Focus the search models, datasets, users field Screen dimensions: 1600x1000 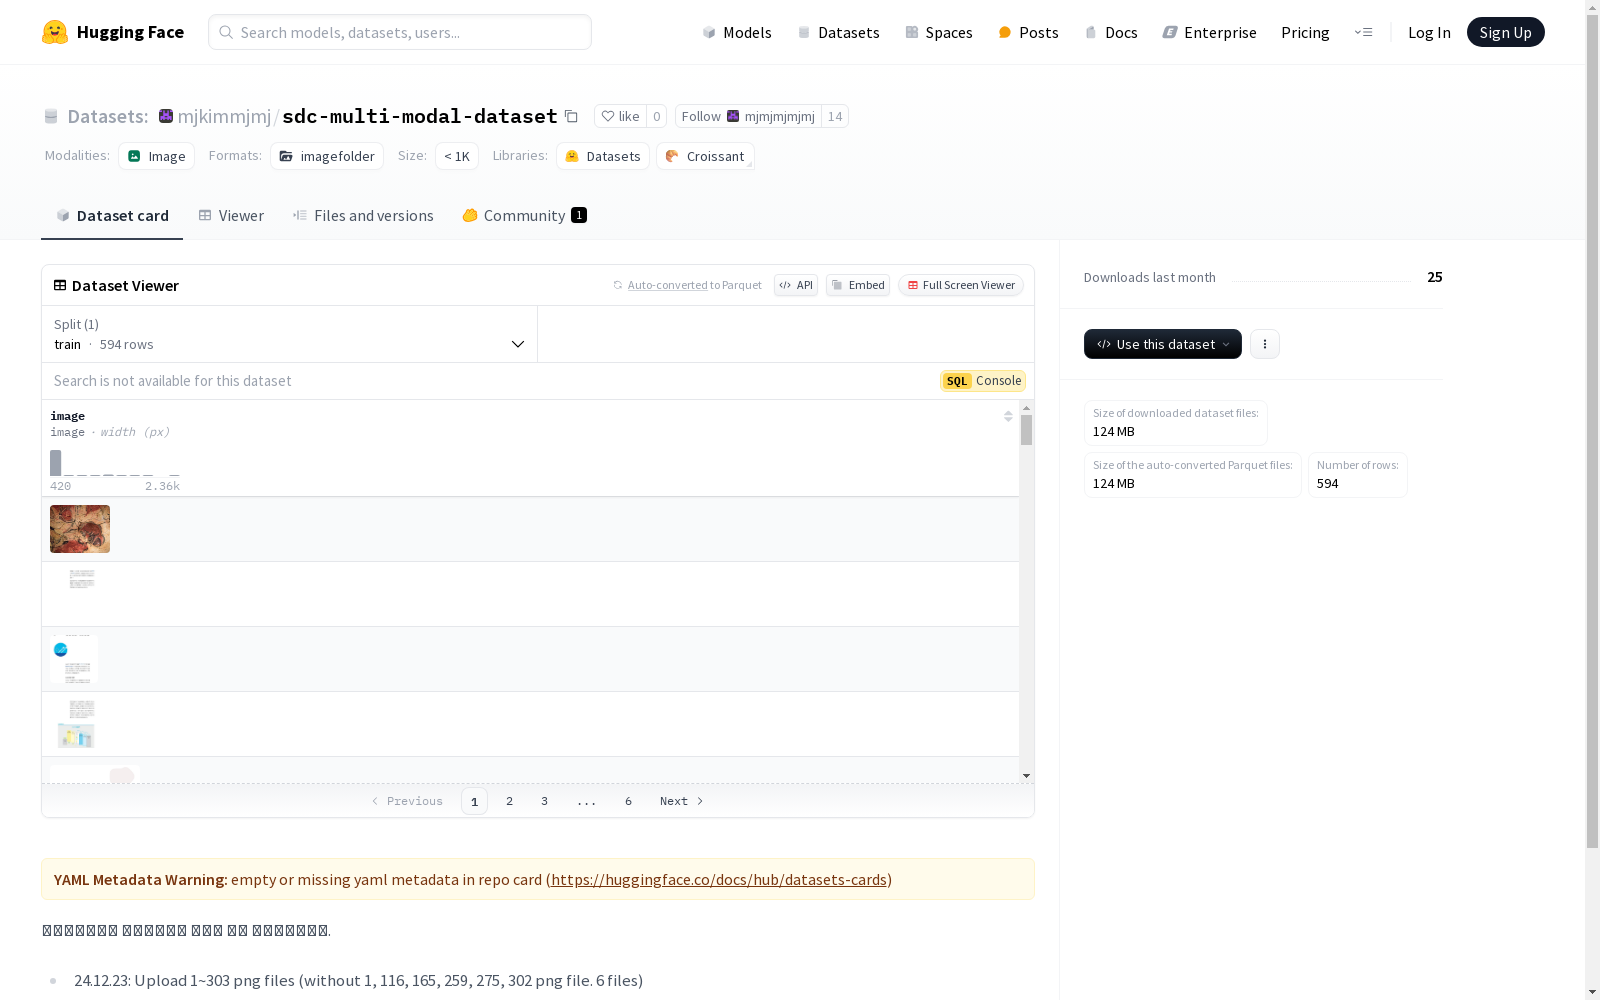tap(400, 32)
